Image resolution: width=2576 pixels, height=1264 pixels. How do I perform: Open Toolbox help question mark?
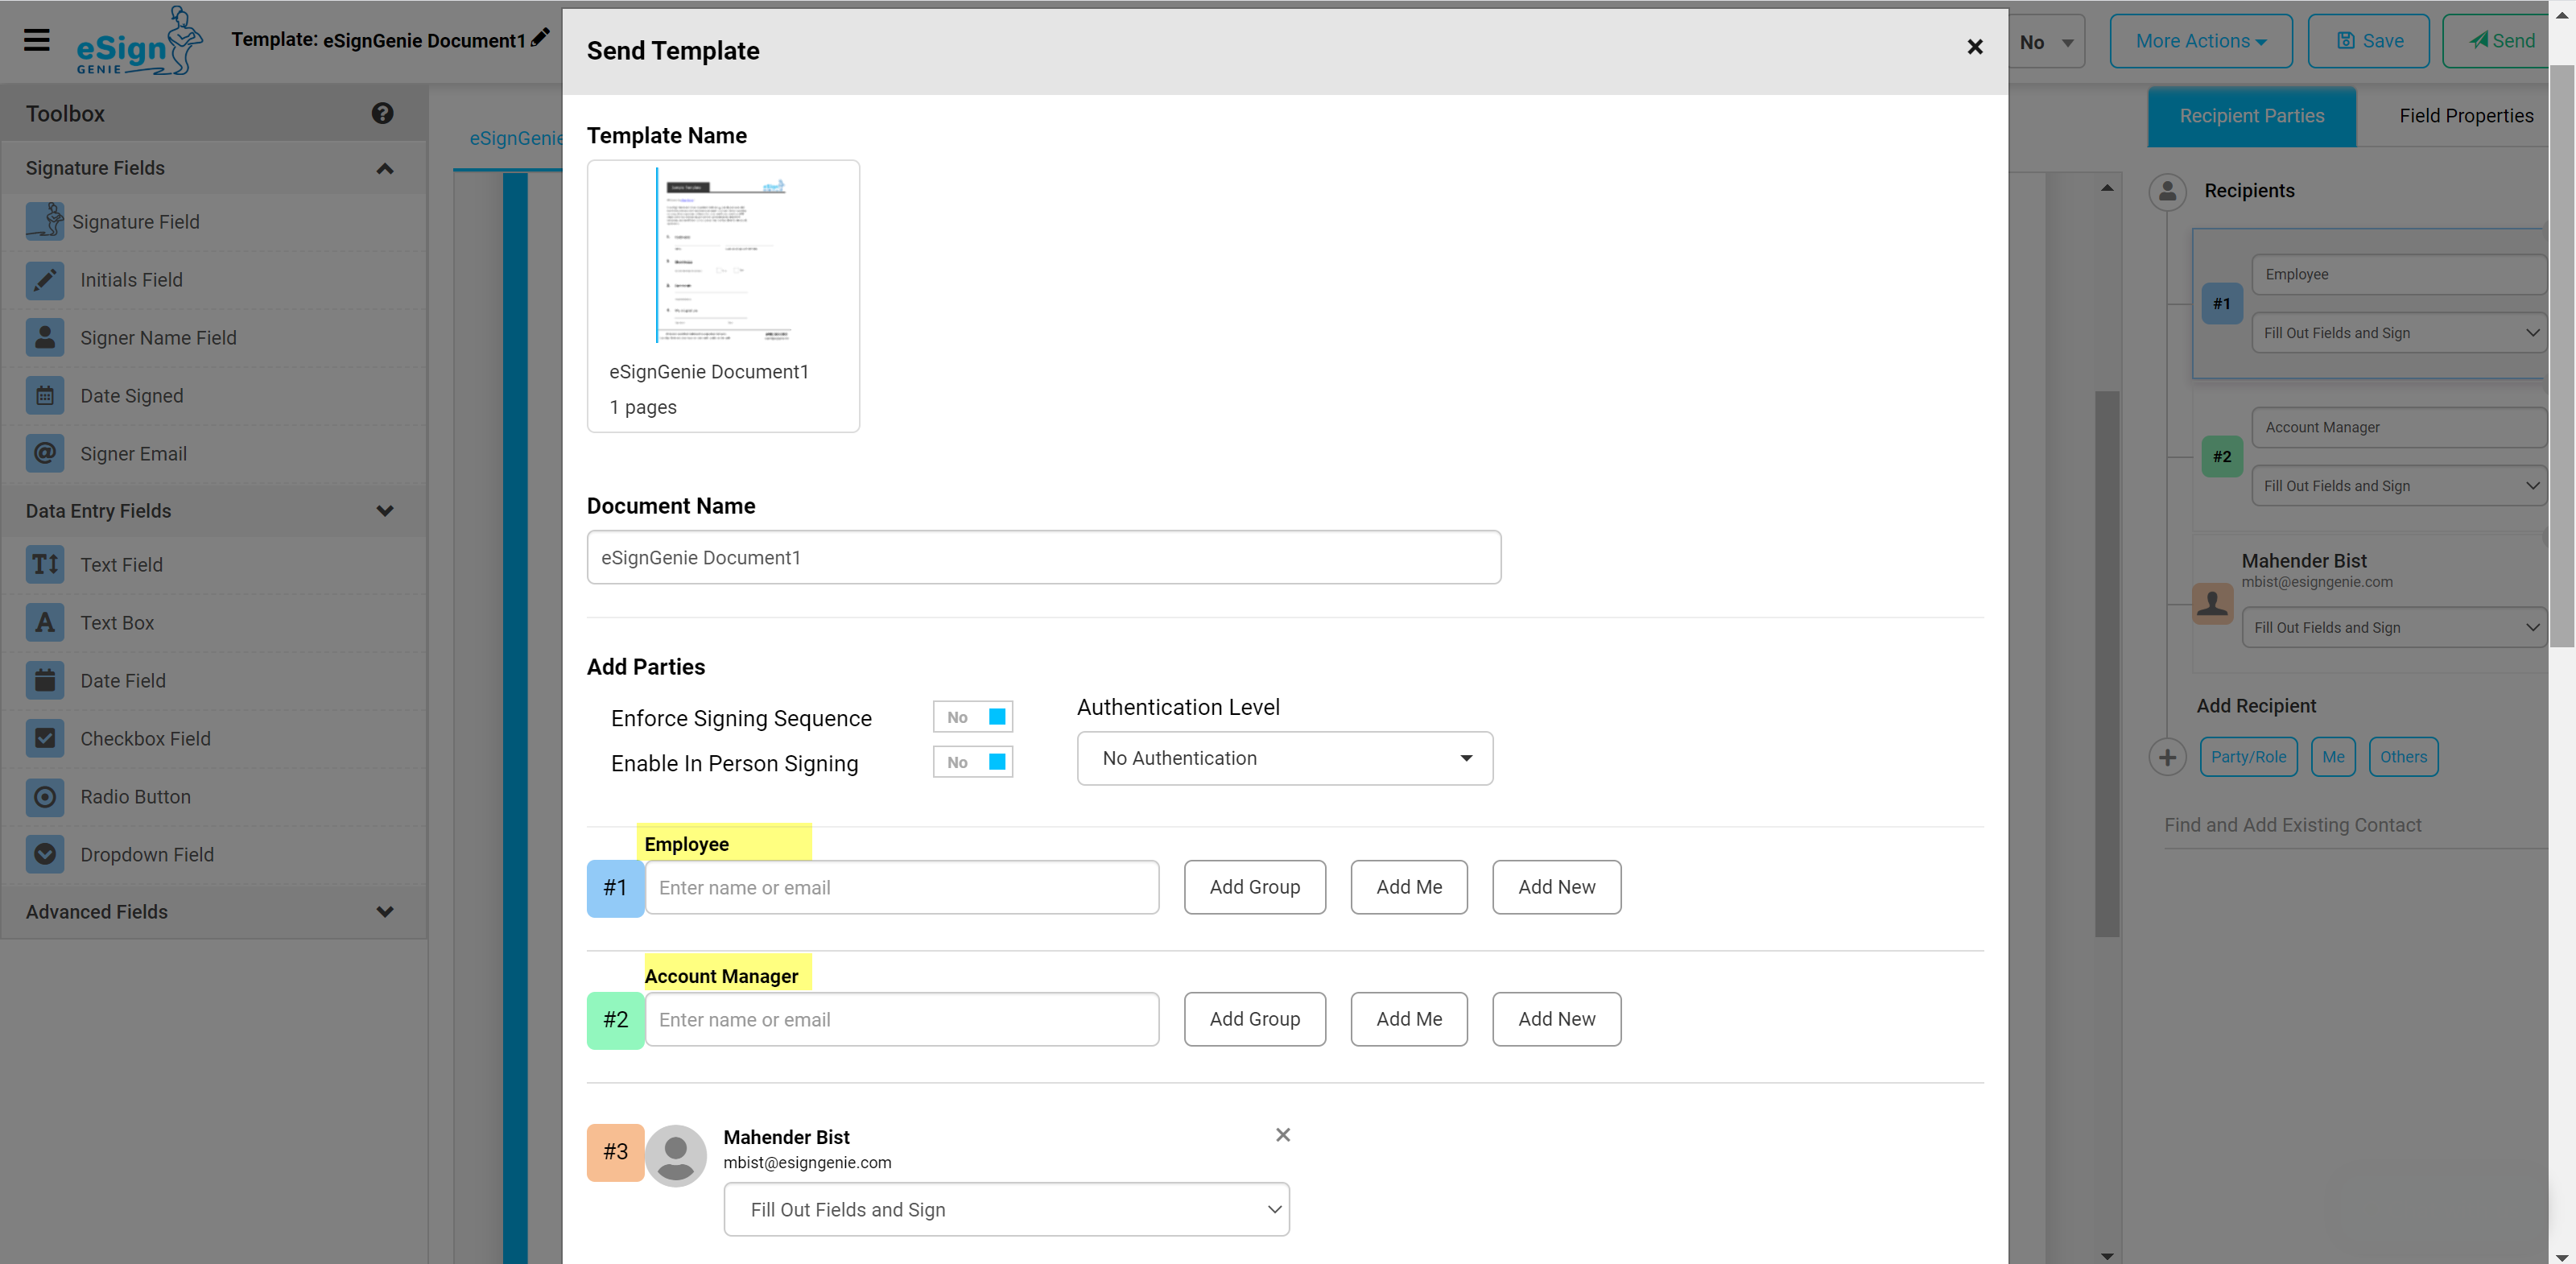click(x=382, y=113)
